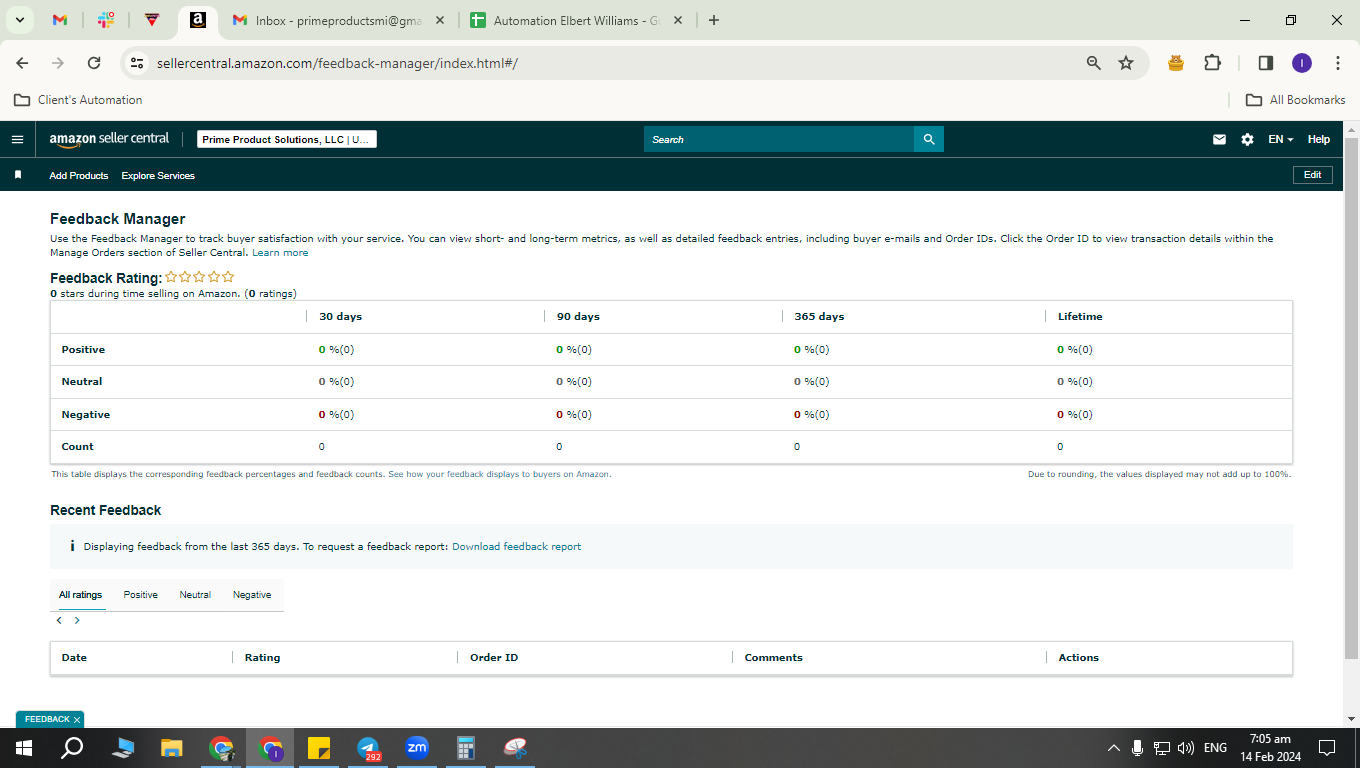Open the Seller Central hamburger menu
The image size is (1360, 768).
coord(17,139)
